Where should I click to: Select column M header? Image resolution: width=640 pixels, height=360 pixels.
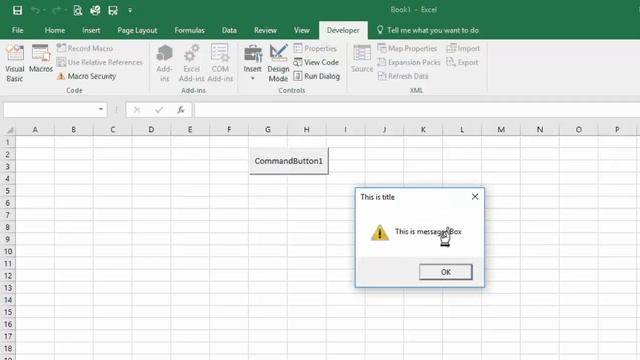pos(501,130)
